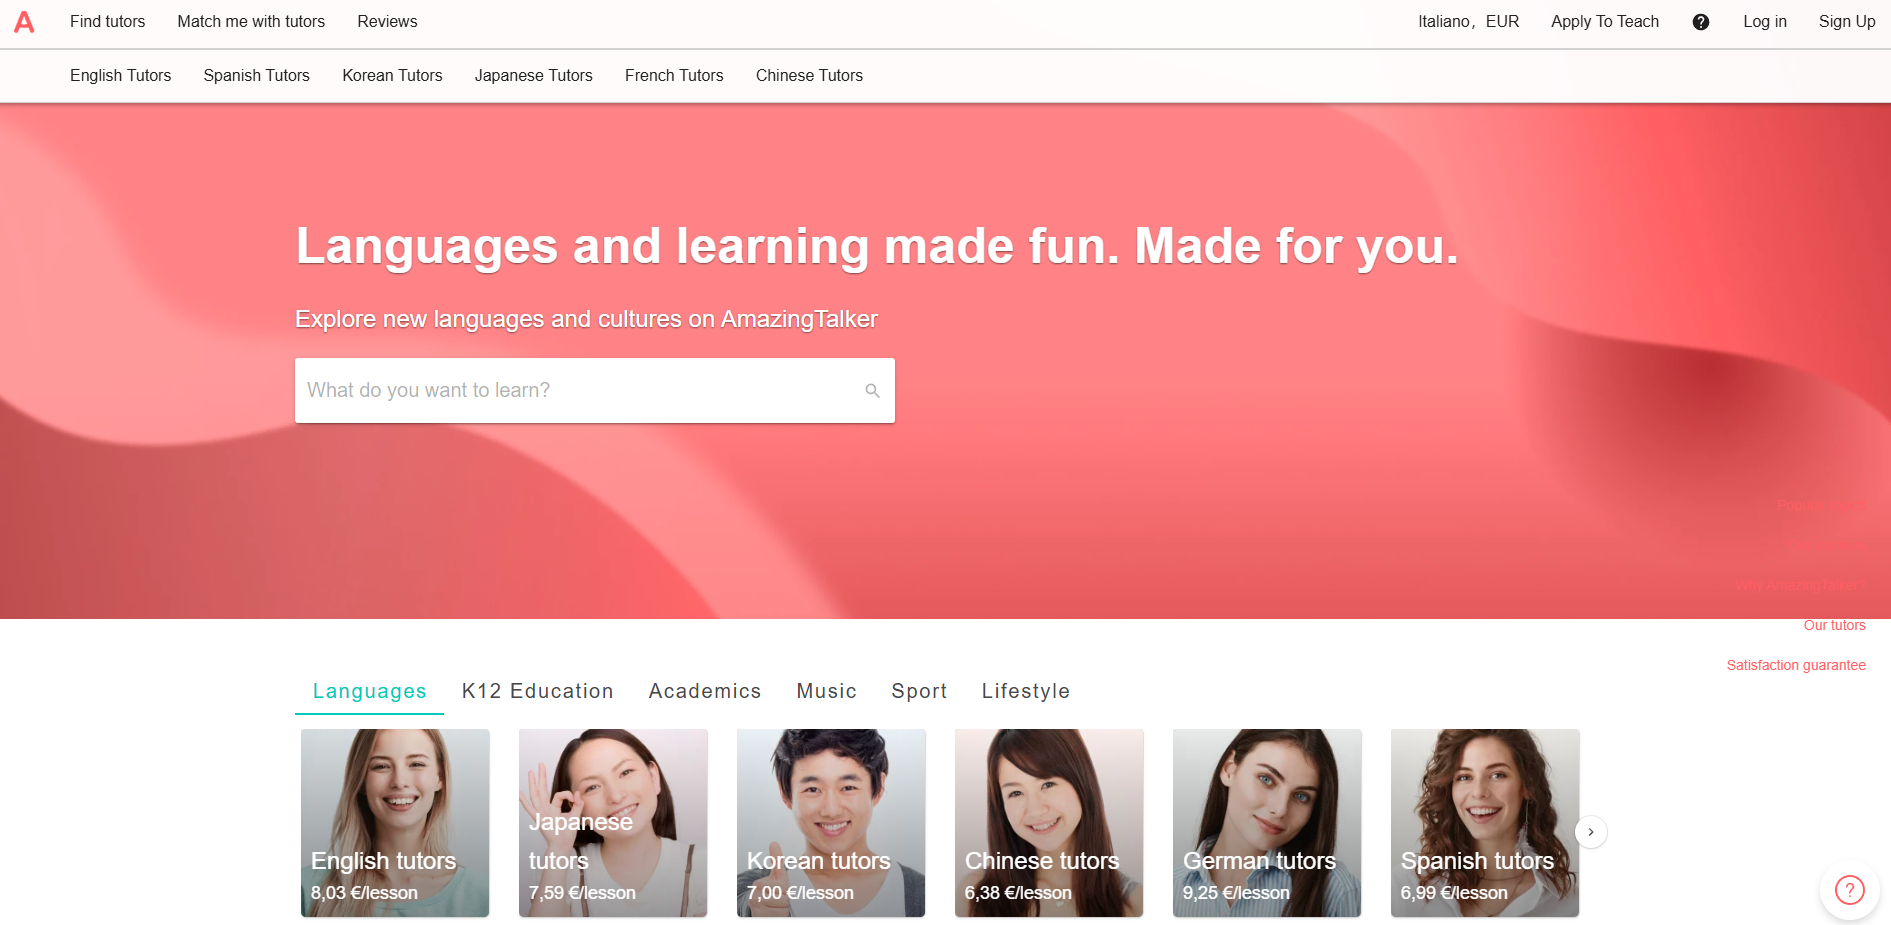The height and width of the screenshot is (925, 1891).
Task: Advance carousel with right chevron arrow
Action: [x=1590, y=832]
